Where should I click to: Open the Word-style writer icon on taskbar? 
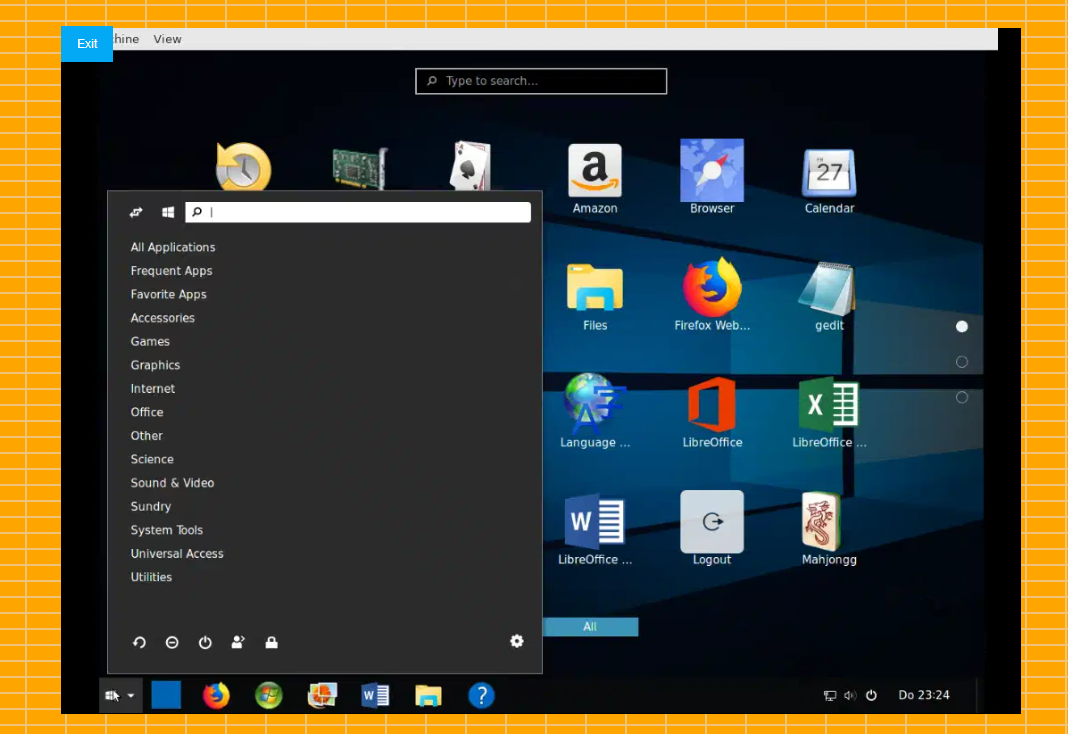(x=375, y=695)
